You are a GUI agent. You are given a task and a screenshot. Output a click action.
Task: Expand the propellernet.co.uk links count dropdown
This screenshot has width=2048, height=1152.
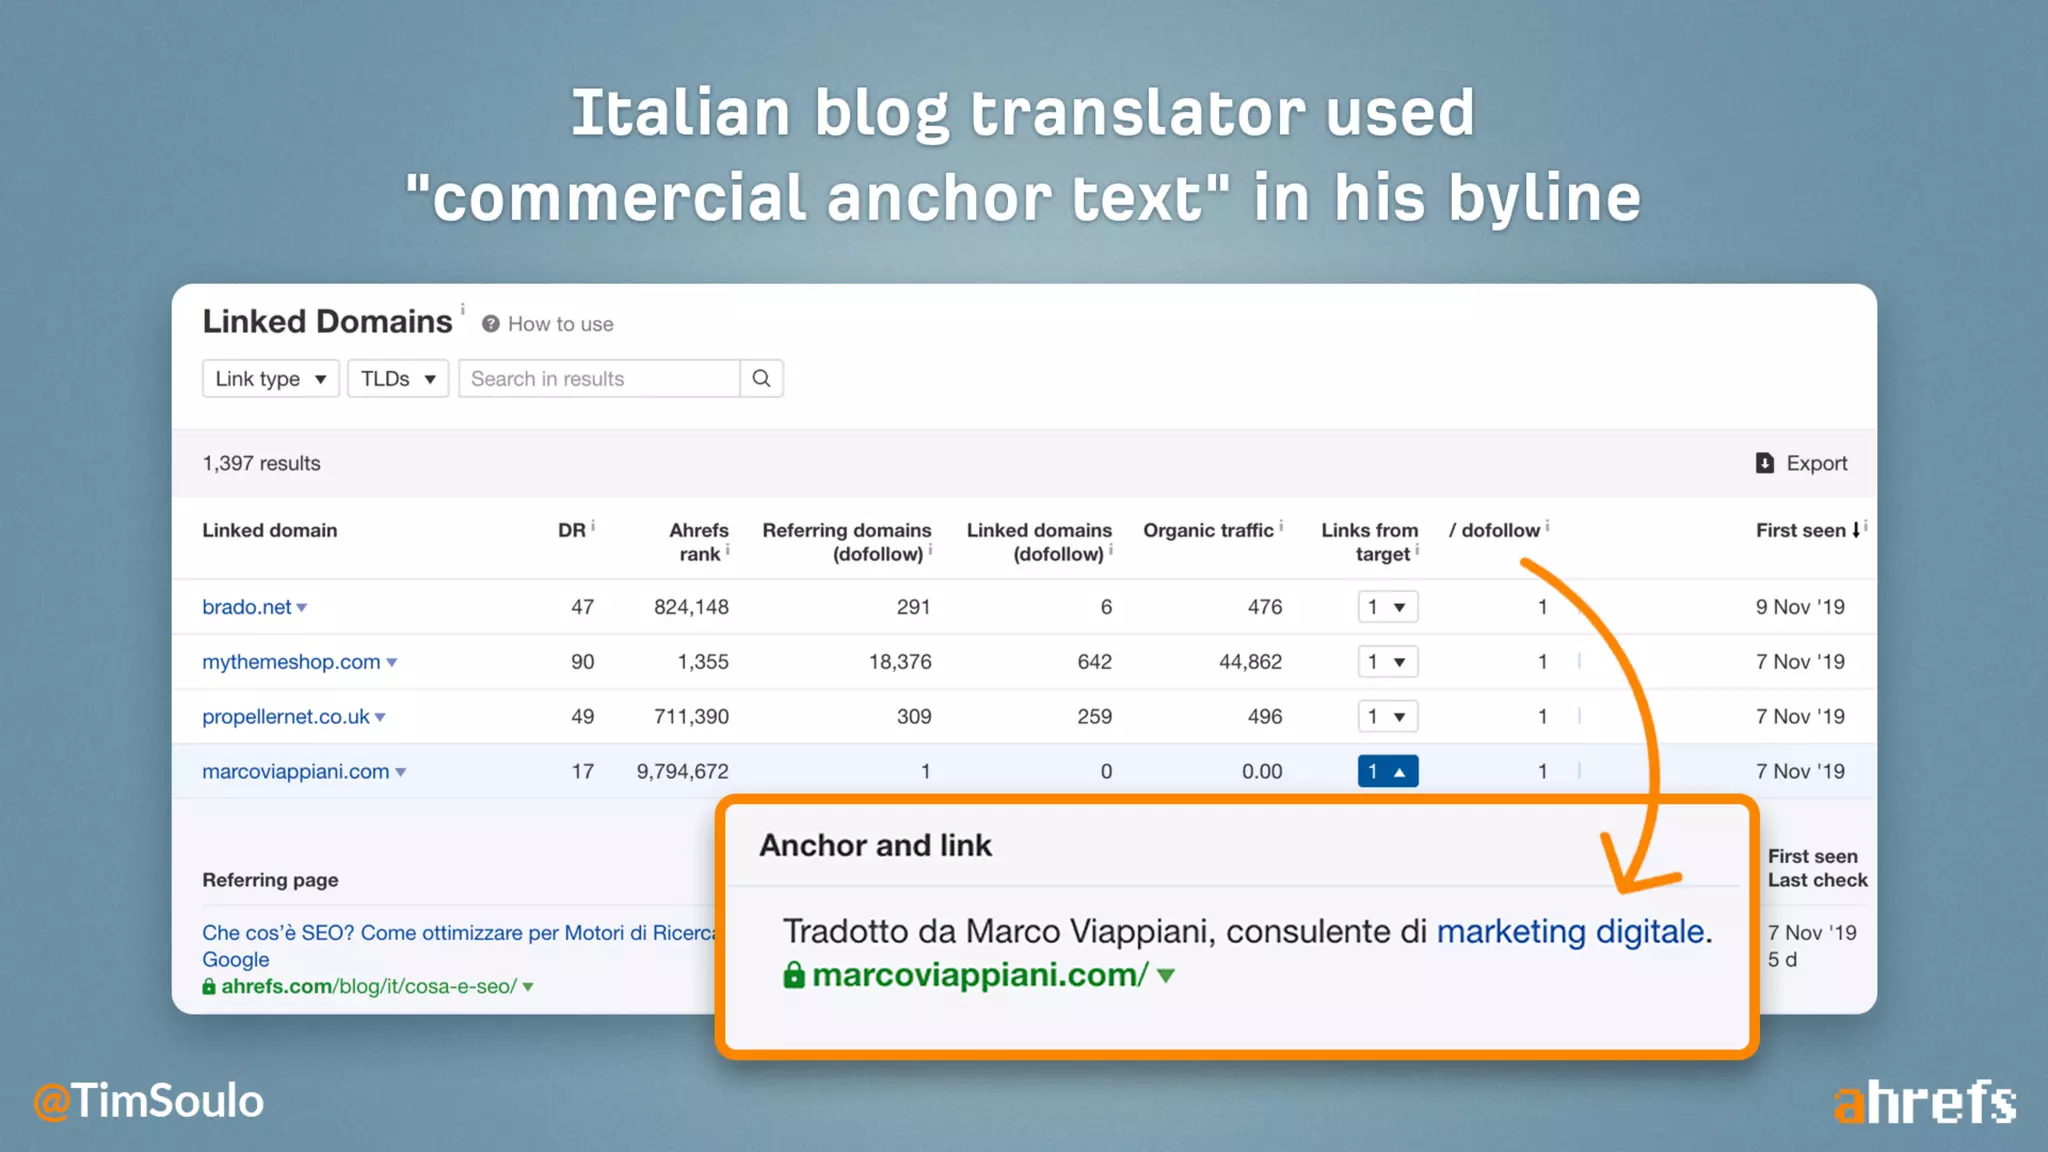click(1387, 716)
